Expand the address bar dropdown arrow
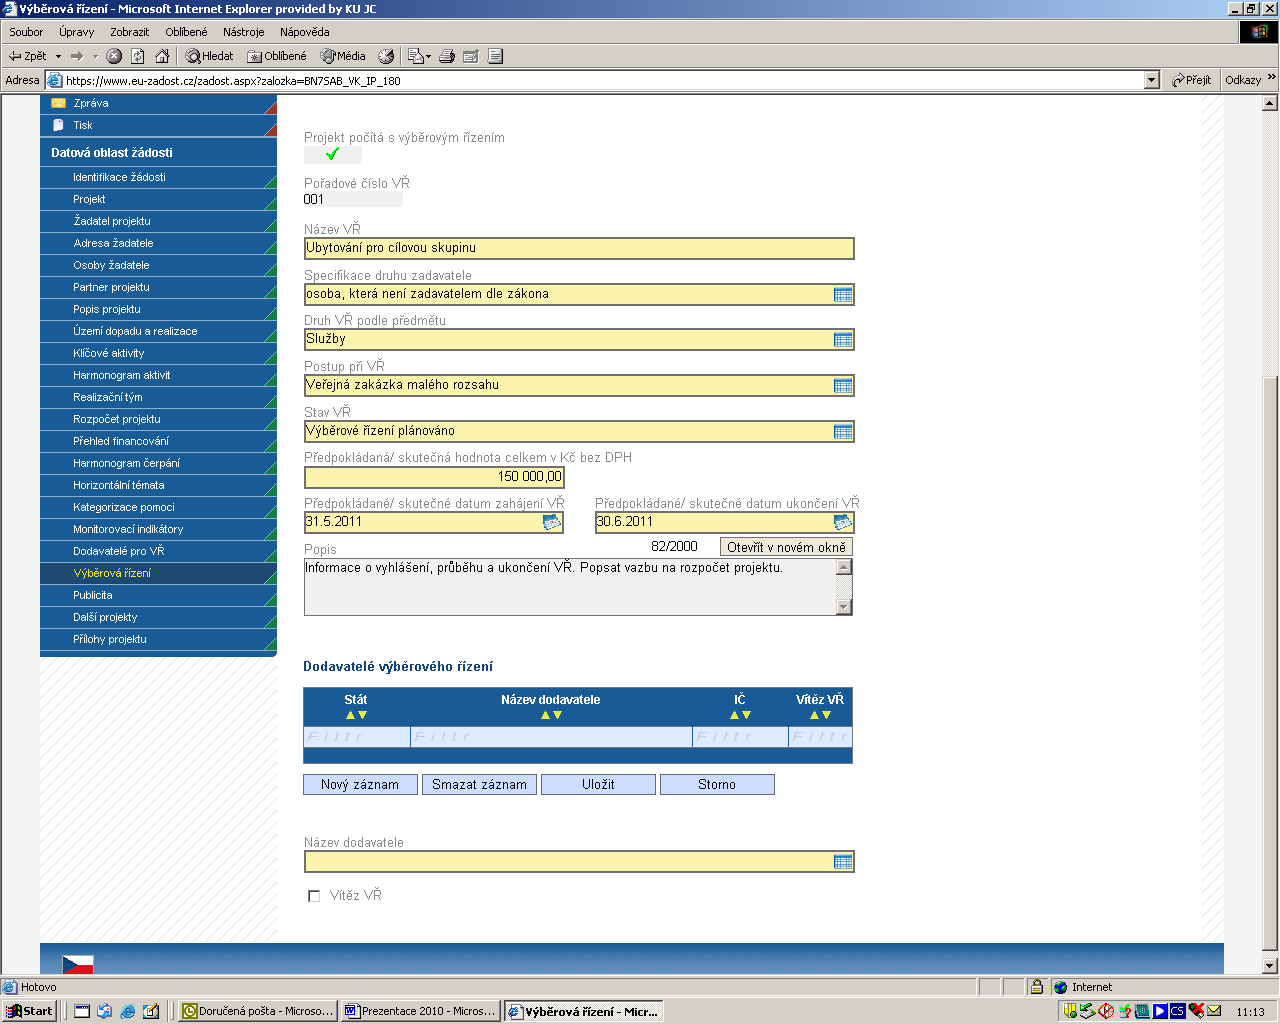Screen dimensions: 1280x1024 1151,80
